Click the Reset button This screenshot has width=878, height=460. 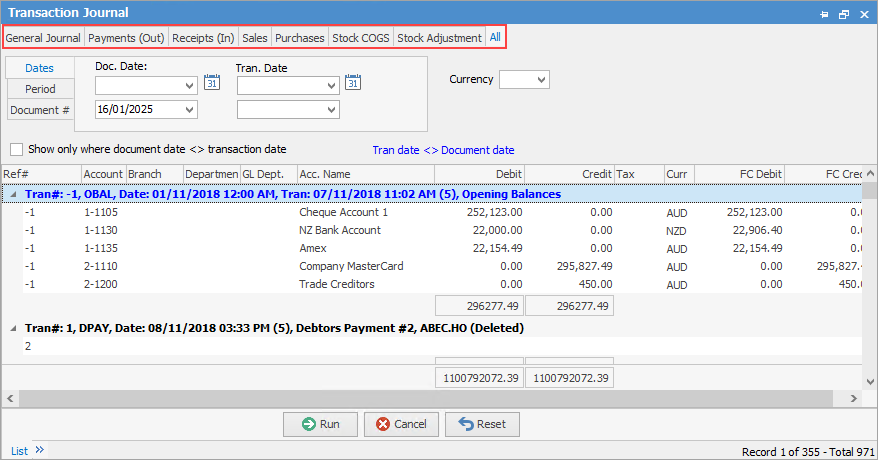pyautogui.click(x=482, y=424)
